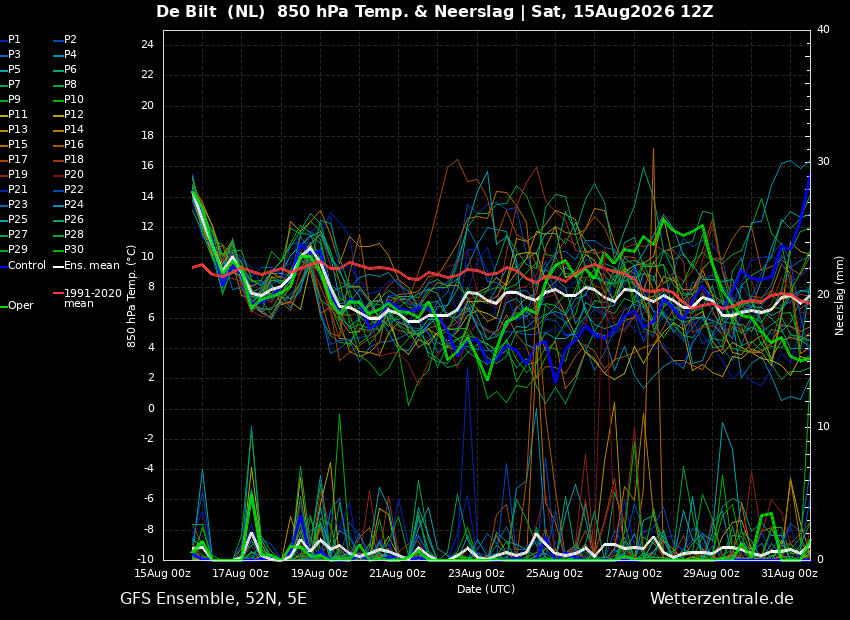Click the Oper legend label

coord(22,306)
